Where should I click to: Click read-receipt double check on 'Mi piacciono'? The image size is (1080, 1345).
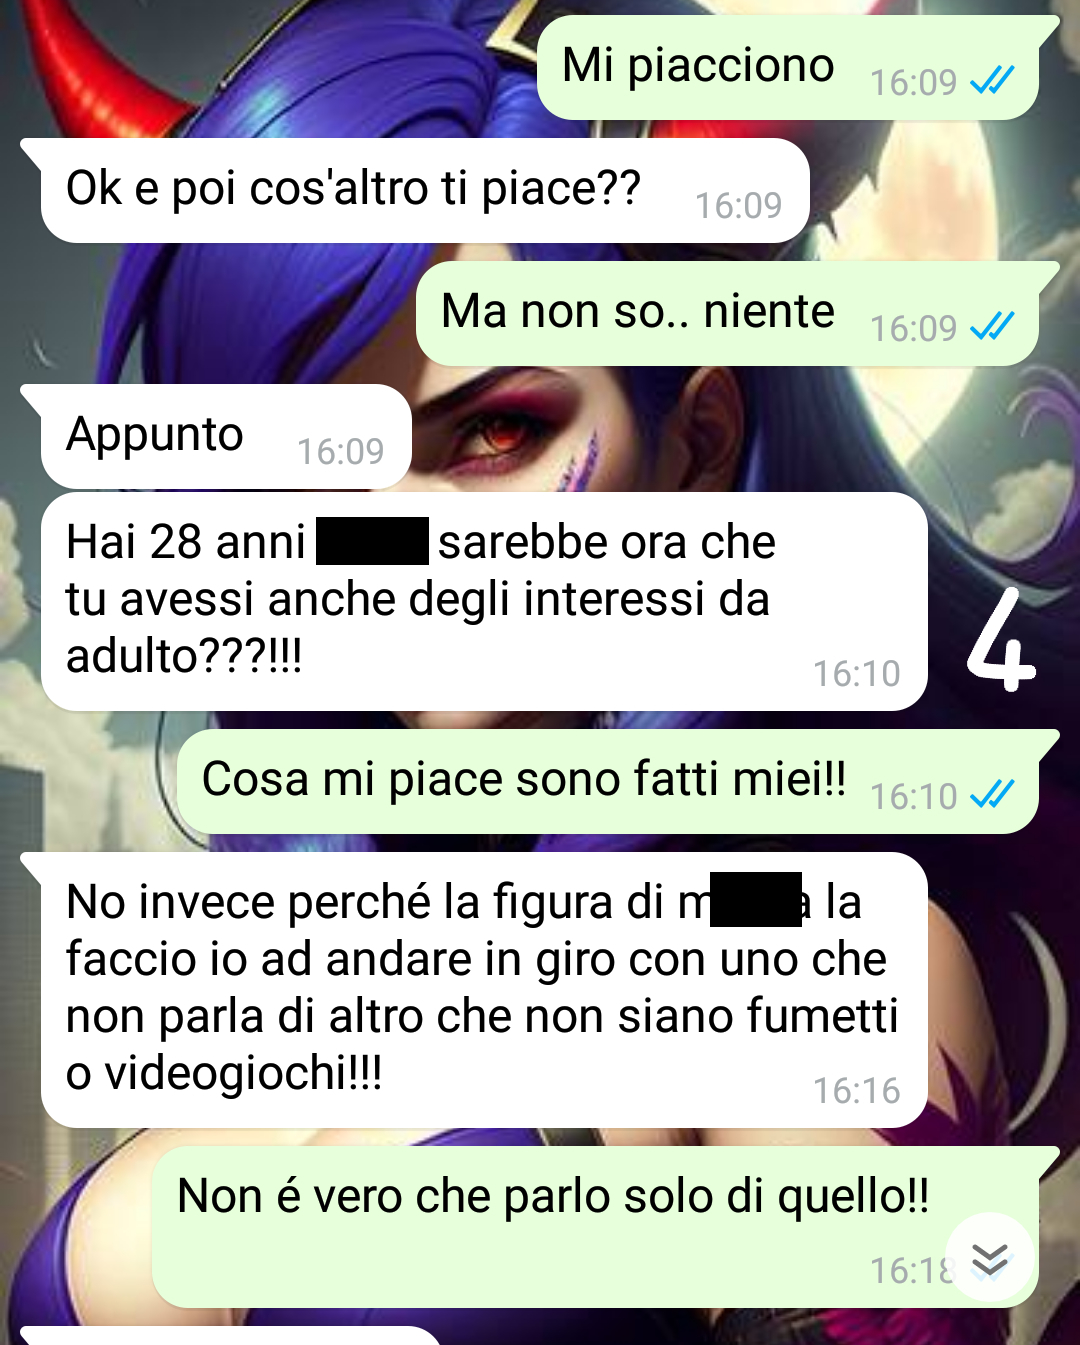(x=992, y=80)
